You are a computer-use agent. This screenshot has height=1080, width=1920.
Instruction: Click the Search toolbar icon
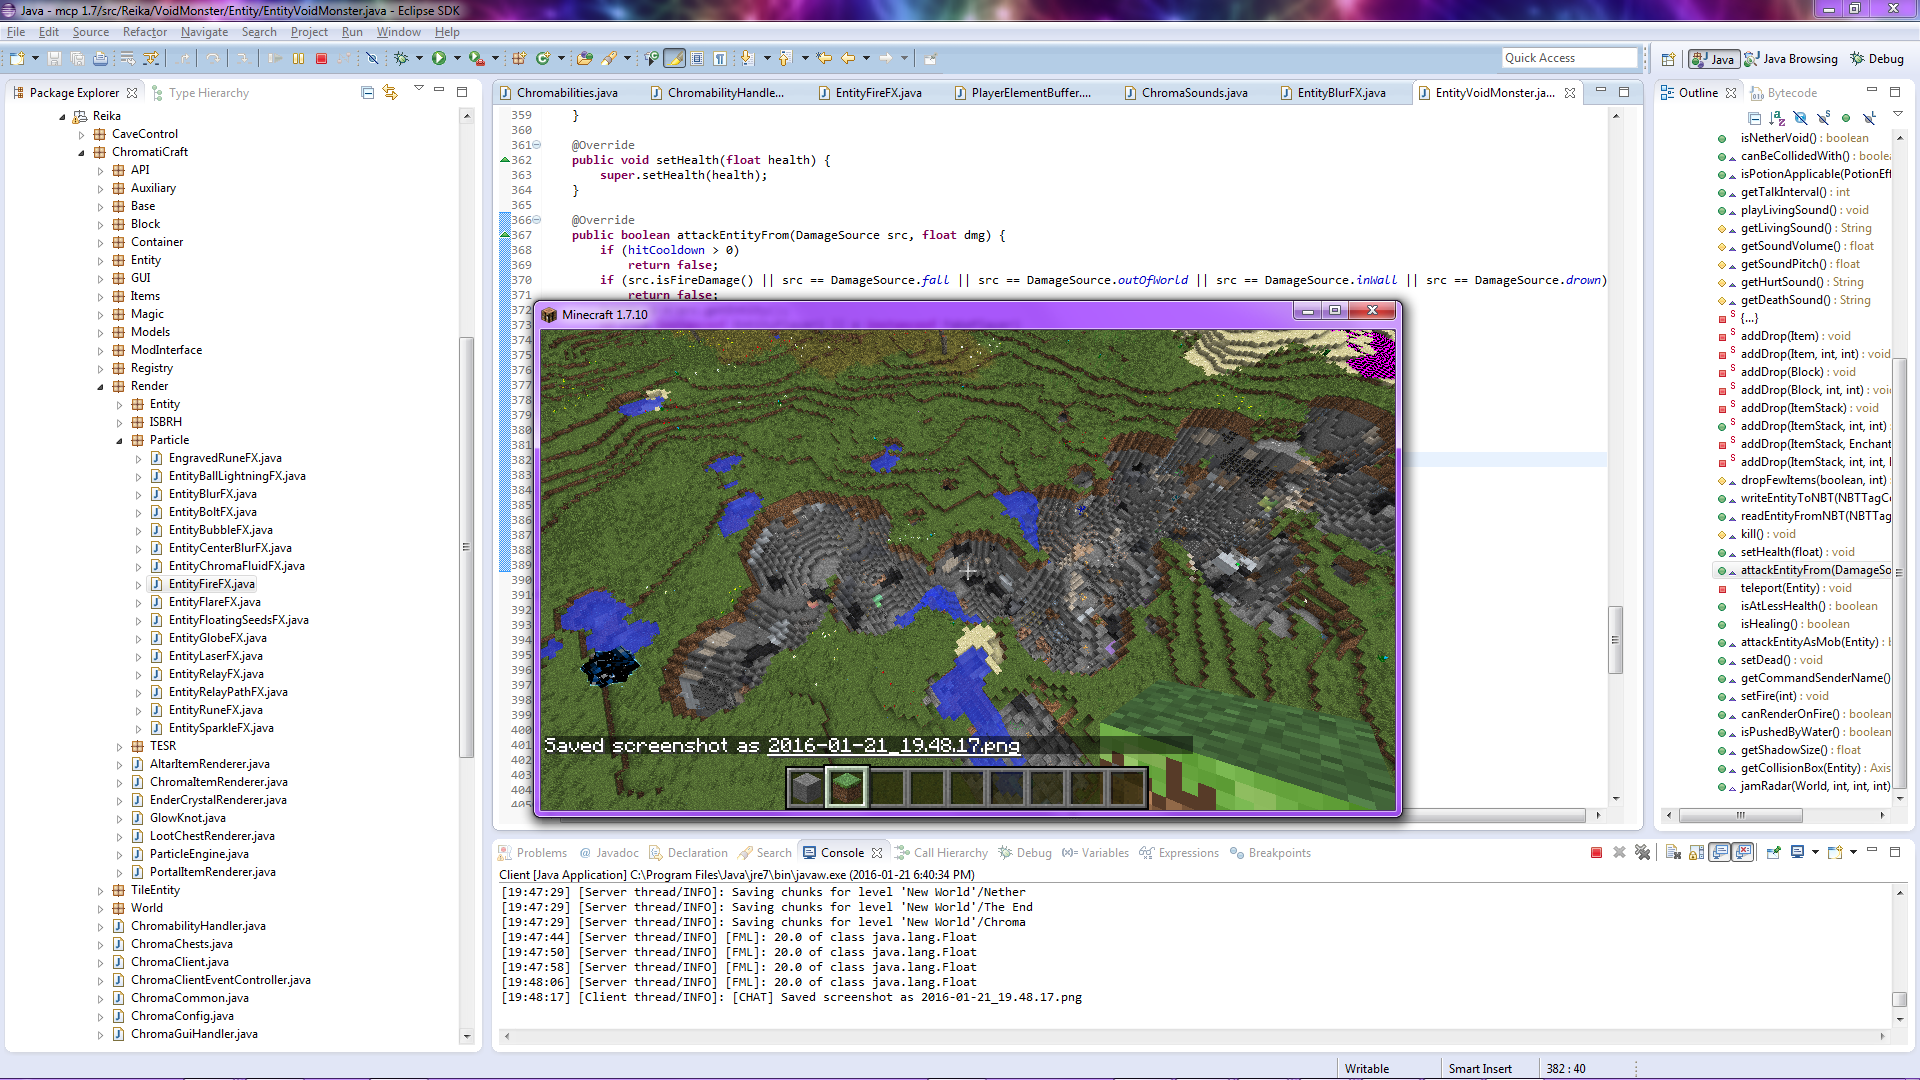[x=609, y=58]
